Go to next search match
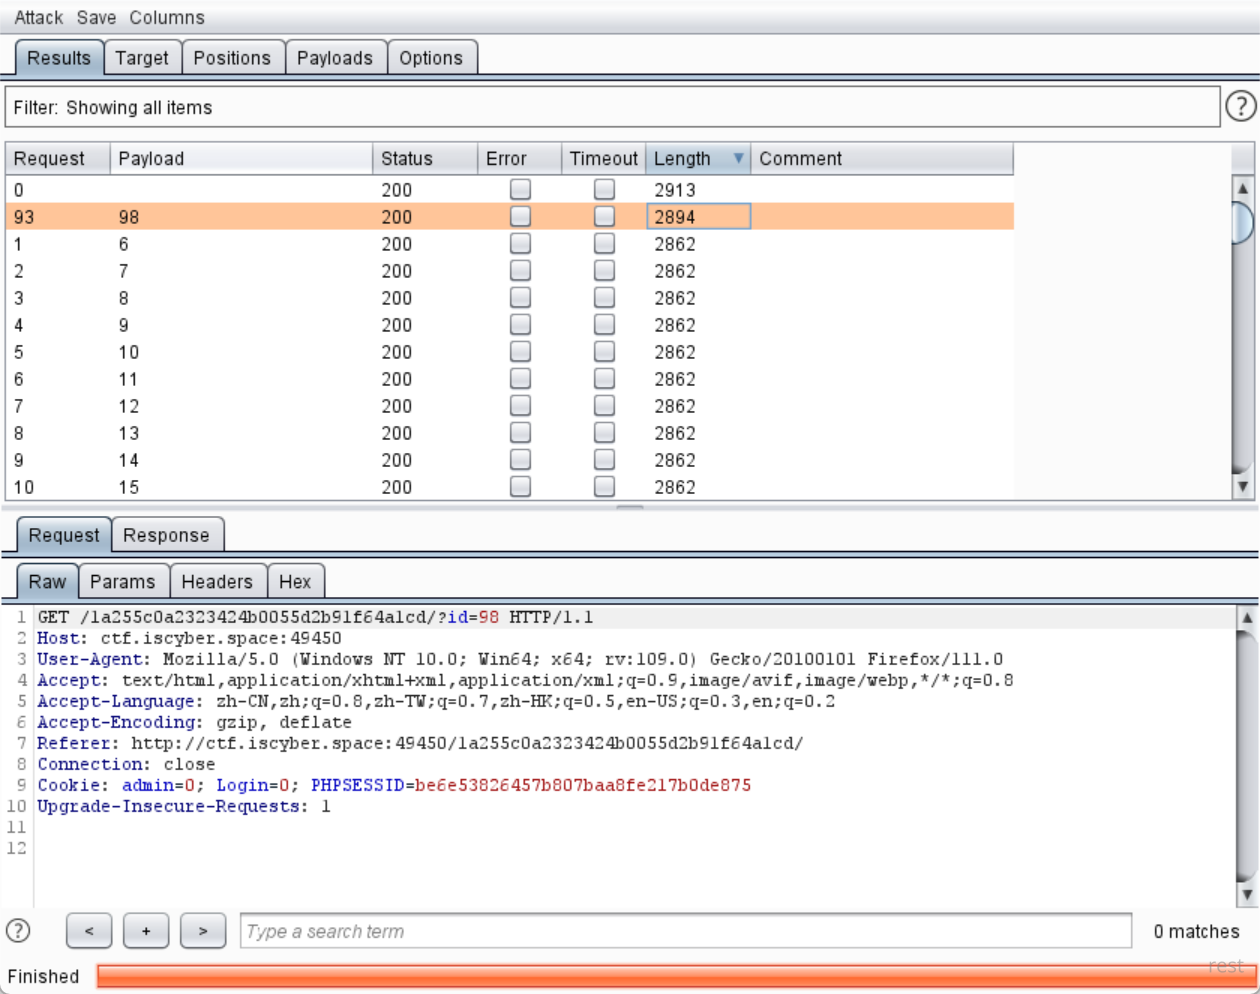 tap(203, 931)
